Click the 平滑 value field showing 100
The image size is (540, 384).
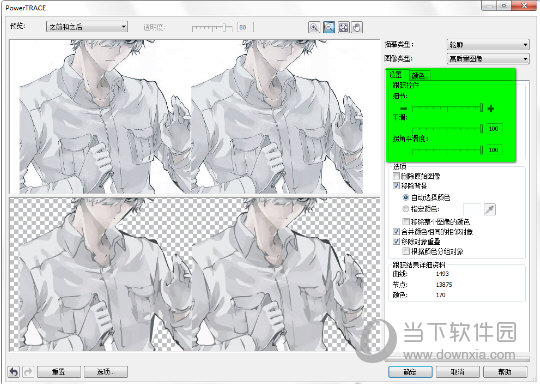pos(494,128)
